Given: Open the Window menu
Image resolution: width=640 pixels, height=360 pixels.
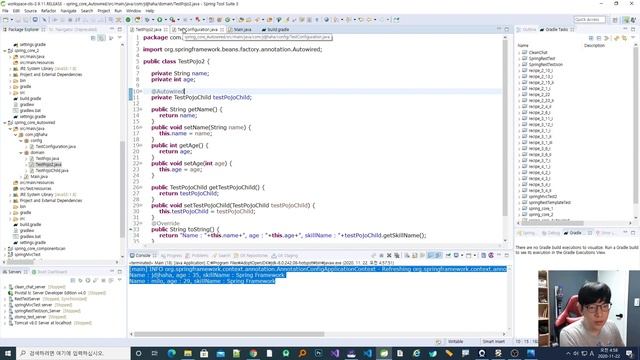Looking at the screenshot, I should pyautogui.click(x=133, y=11).
